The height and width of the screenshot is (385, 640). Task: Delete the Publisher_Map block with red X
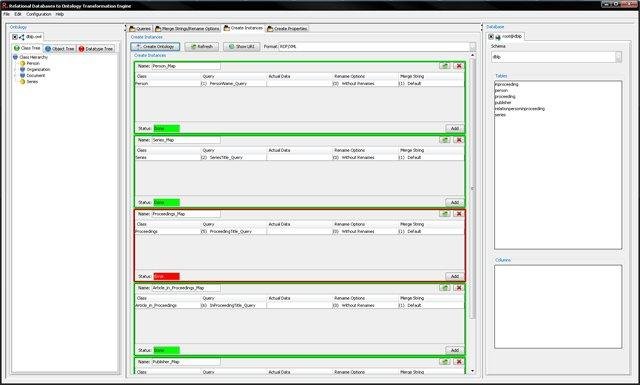[x=459, y=362]
